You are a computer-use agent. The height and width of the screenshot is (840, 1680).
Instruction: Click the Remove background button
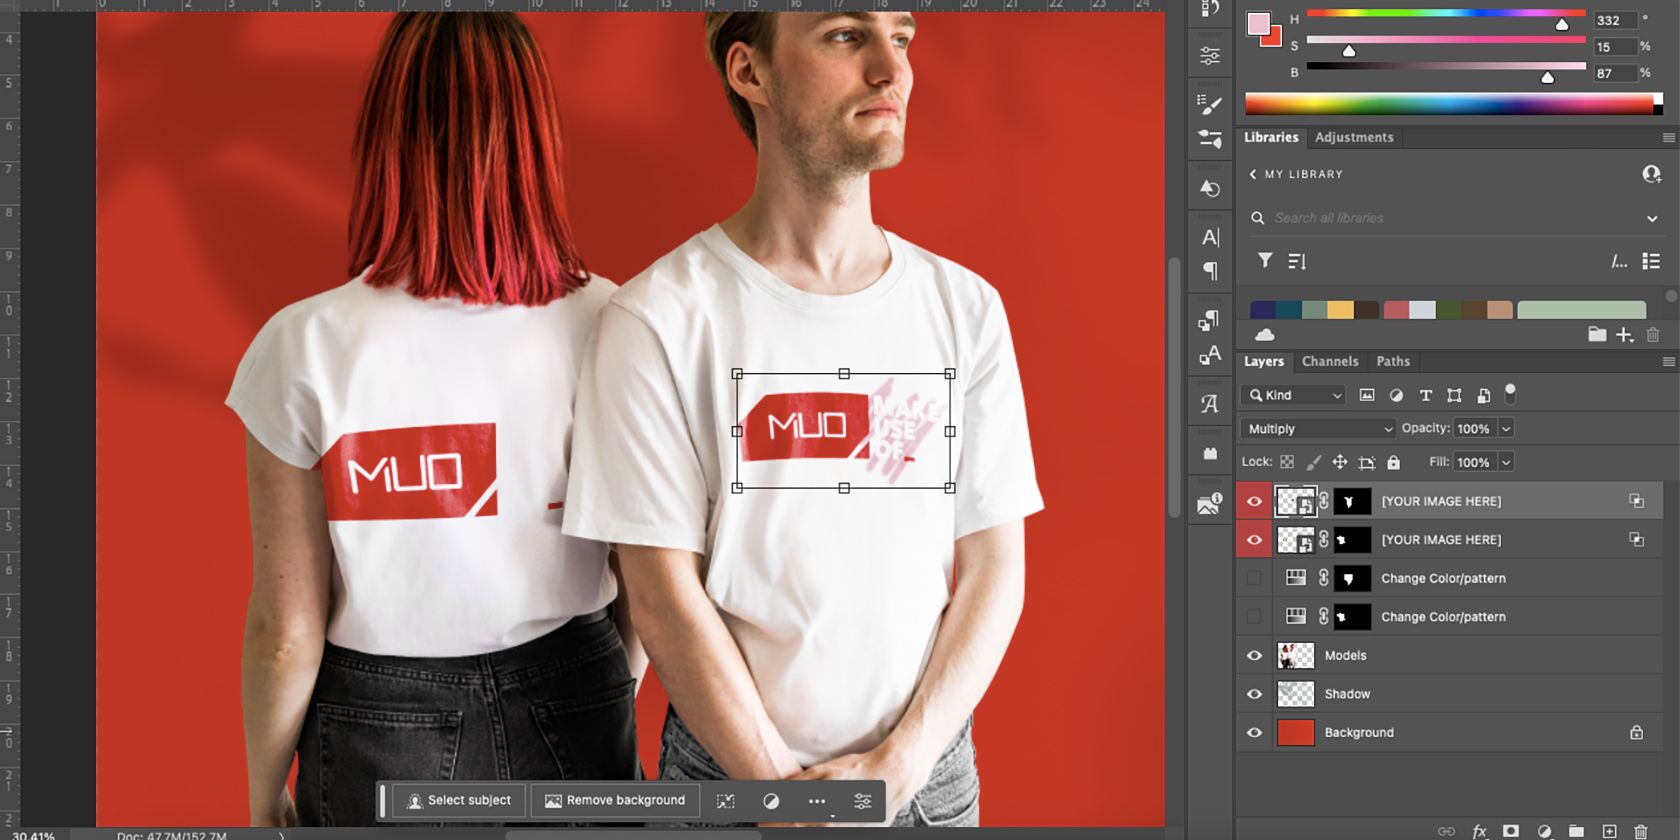coord(615,801)
